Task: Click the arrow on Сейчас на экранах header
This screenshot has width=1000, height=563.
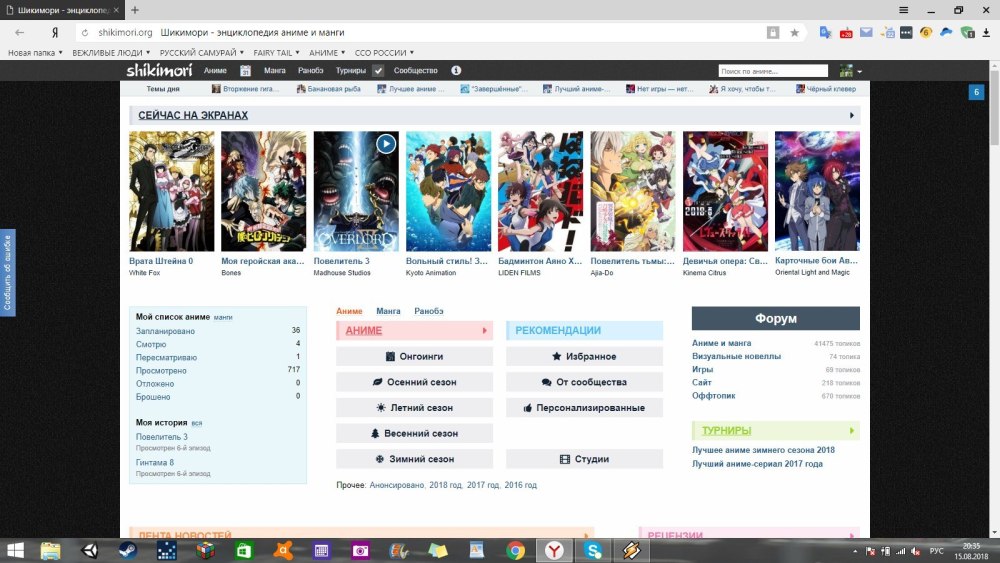Action: click(x=851, y=115)
